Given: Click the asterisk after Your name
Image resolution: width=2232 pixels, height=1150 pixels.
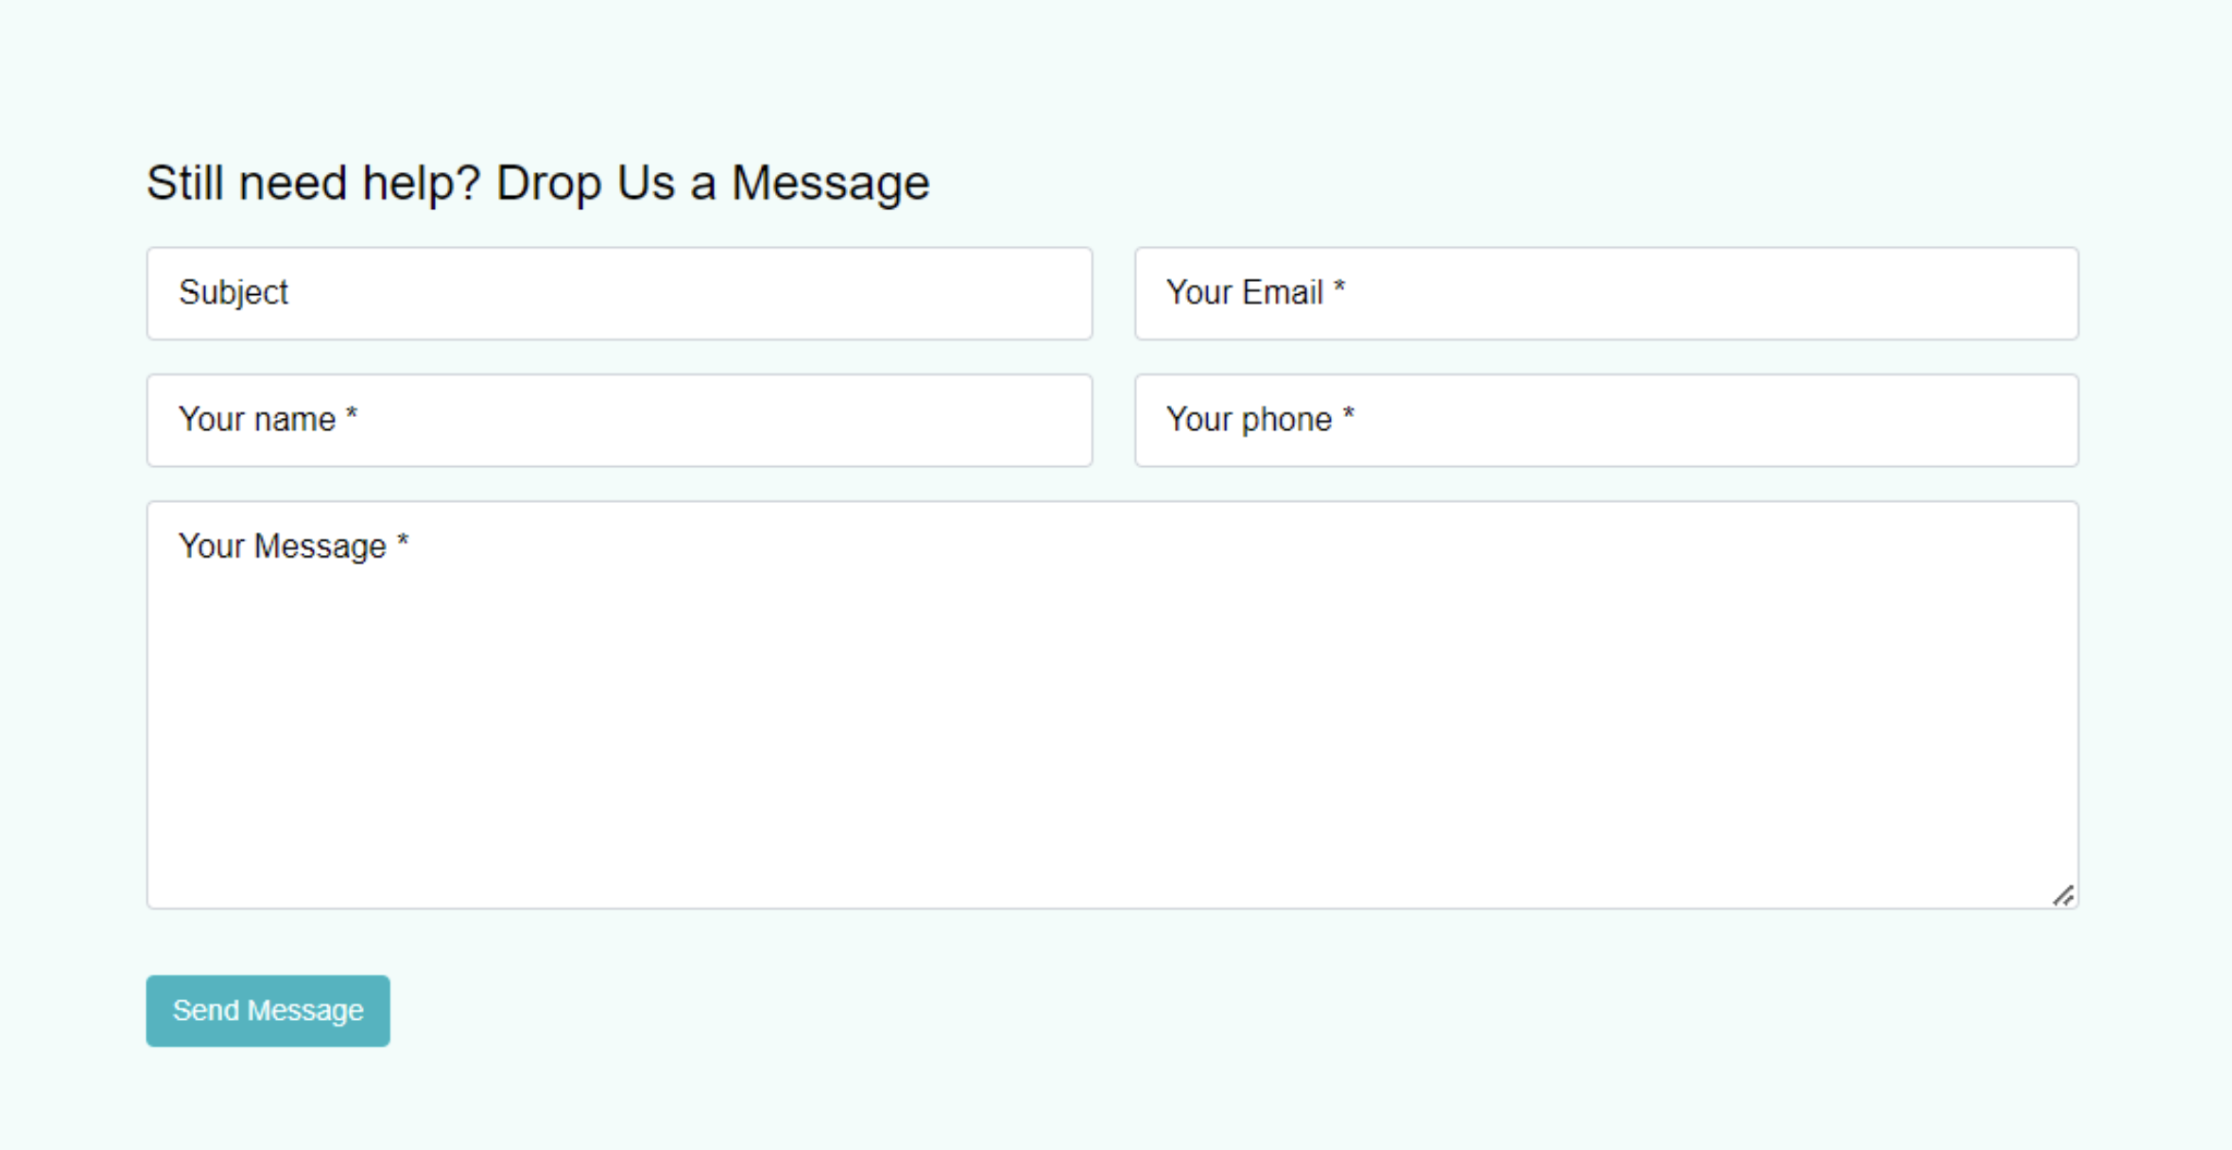Looking at the screenshot, I should 351,415.
